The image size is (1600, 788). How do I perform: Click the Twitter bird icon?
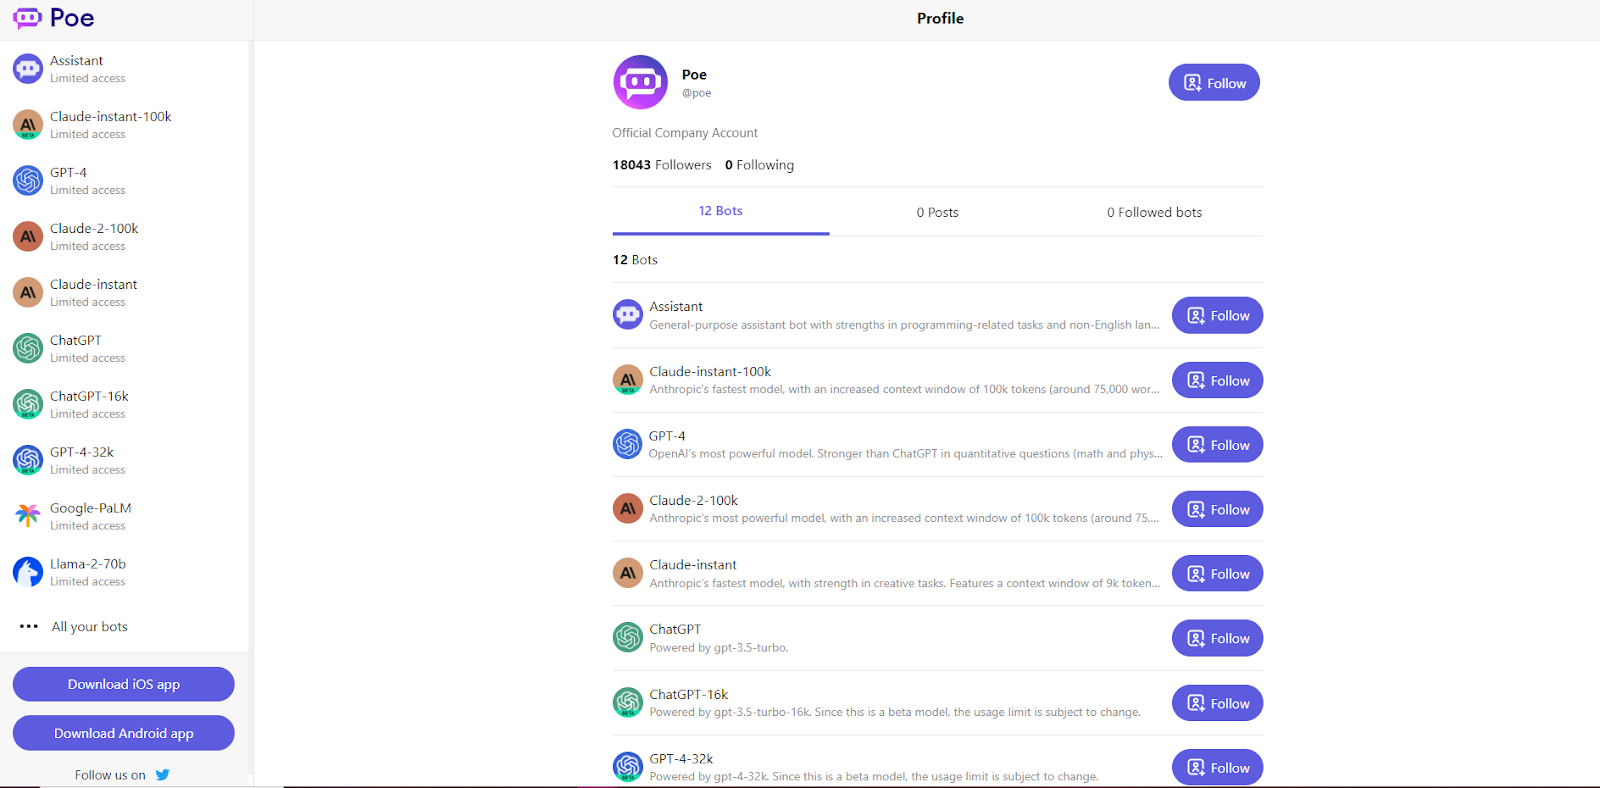163,775
